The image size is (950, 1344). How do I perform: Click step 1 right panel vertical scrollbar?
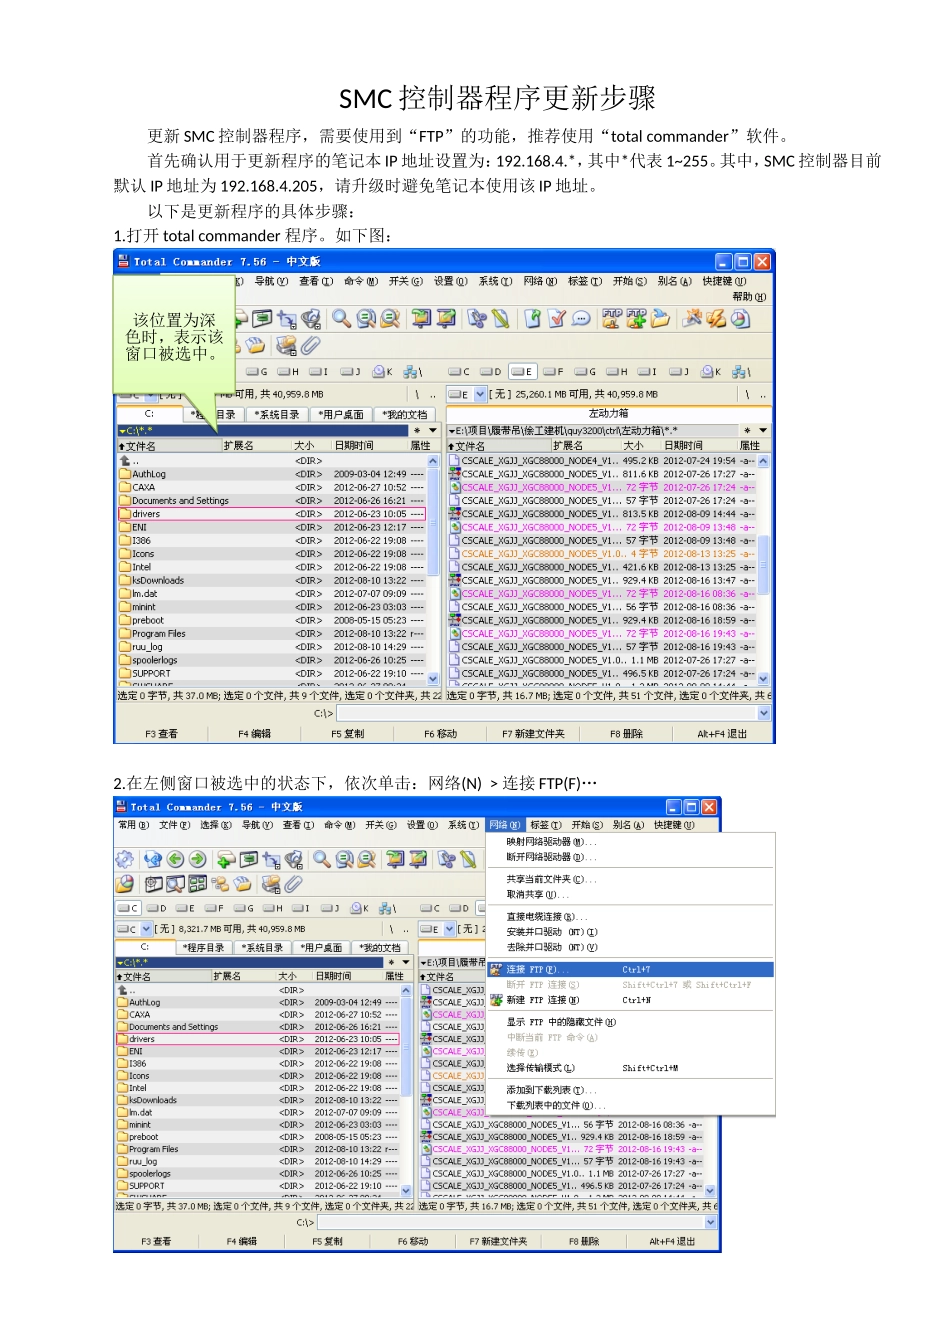tap(764, 570)
